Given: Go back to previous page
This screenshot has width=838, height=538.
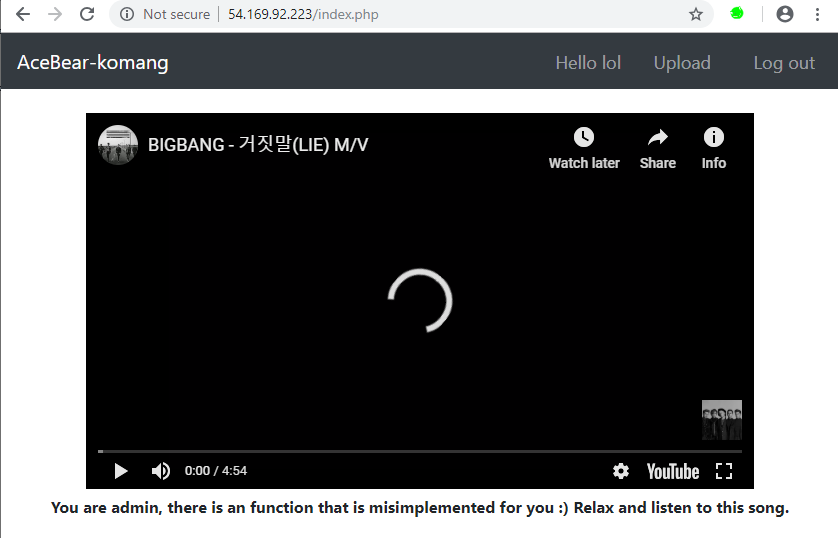Looking at the screenshot, I should point(22,14).
